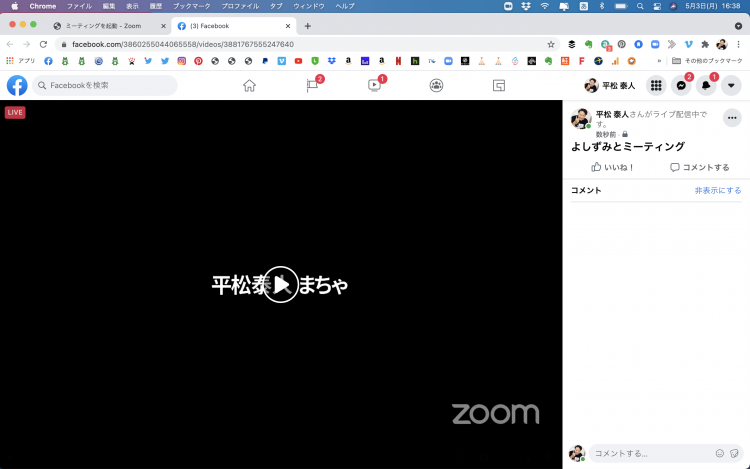Image resolution: width=750 pixels, height=469 pixels.
Task: Switch to the ミーティングを起動 - Zoom tab
Action: 103,26
